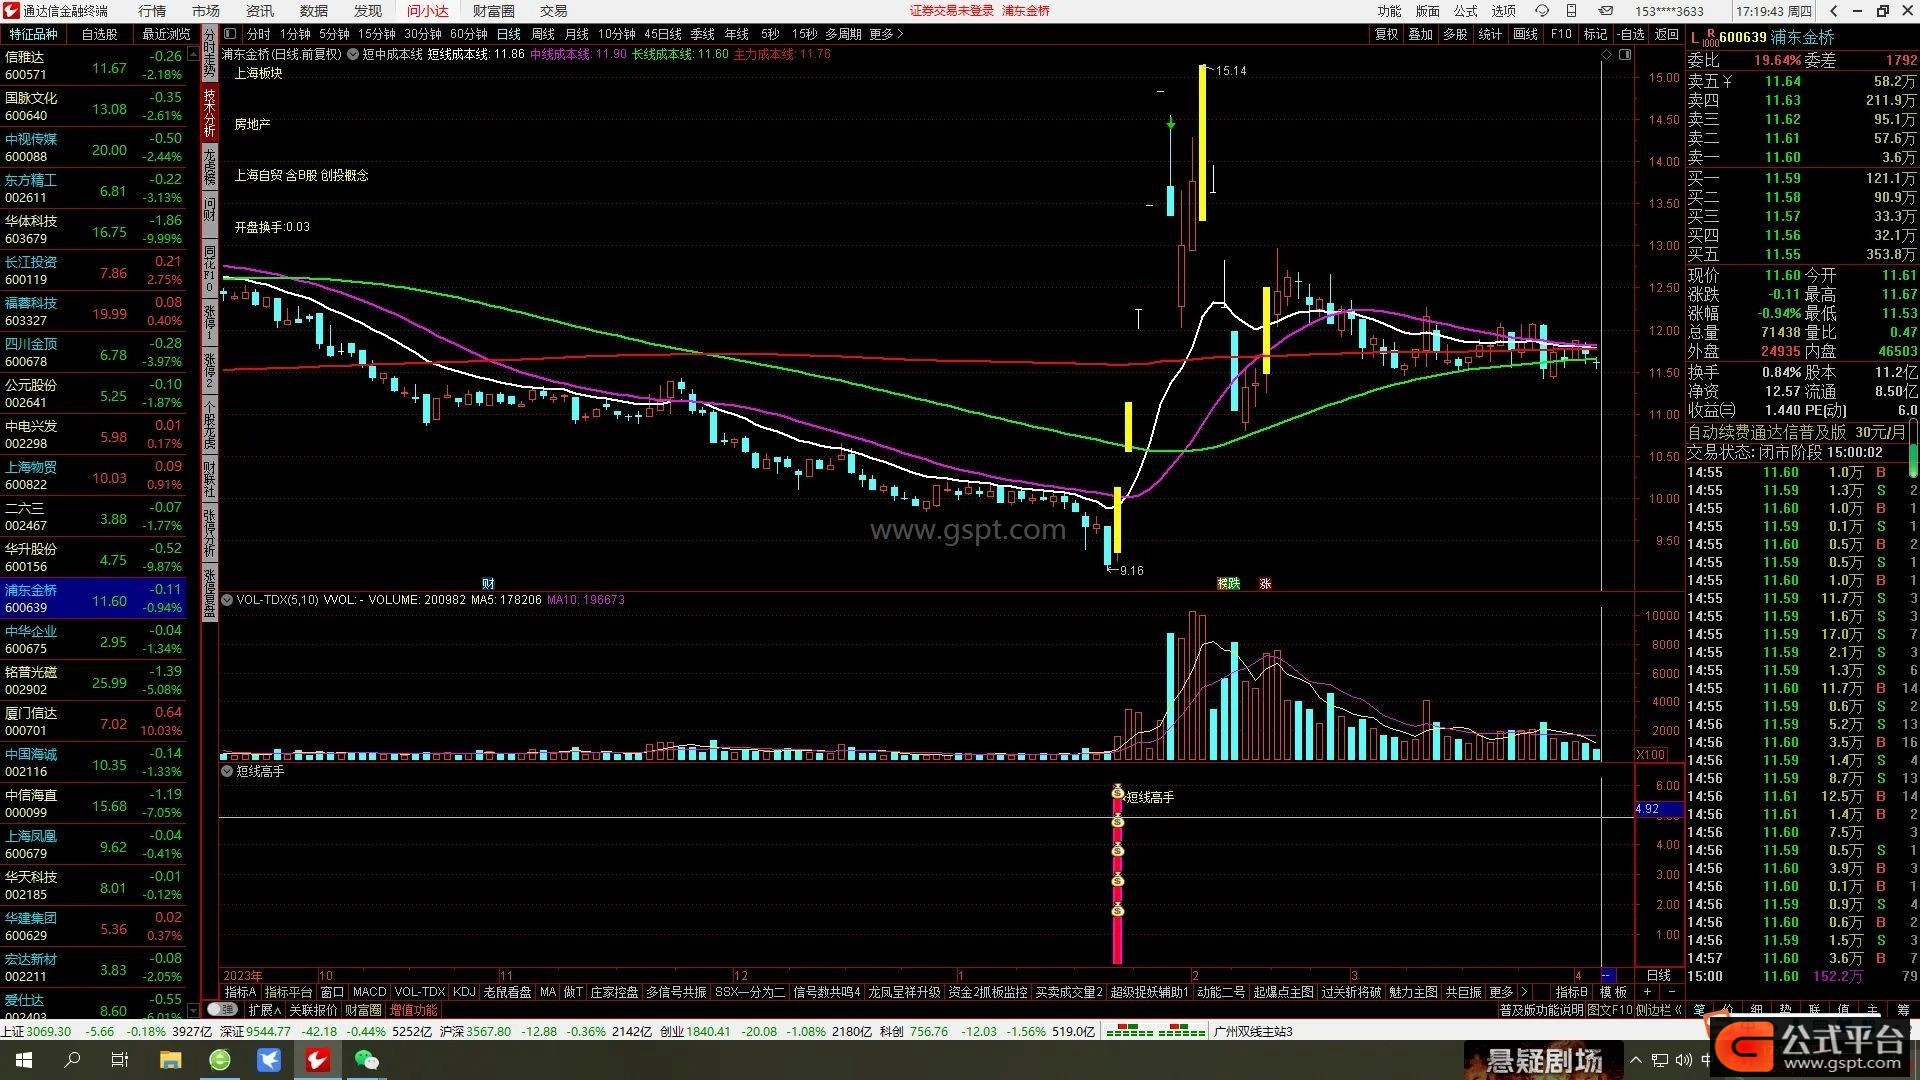Click 增值功能 link at bottom

coord(413,1010)
